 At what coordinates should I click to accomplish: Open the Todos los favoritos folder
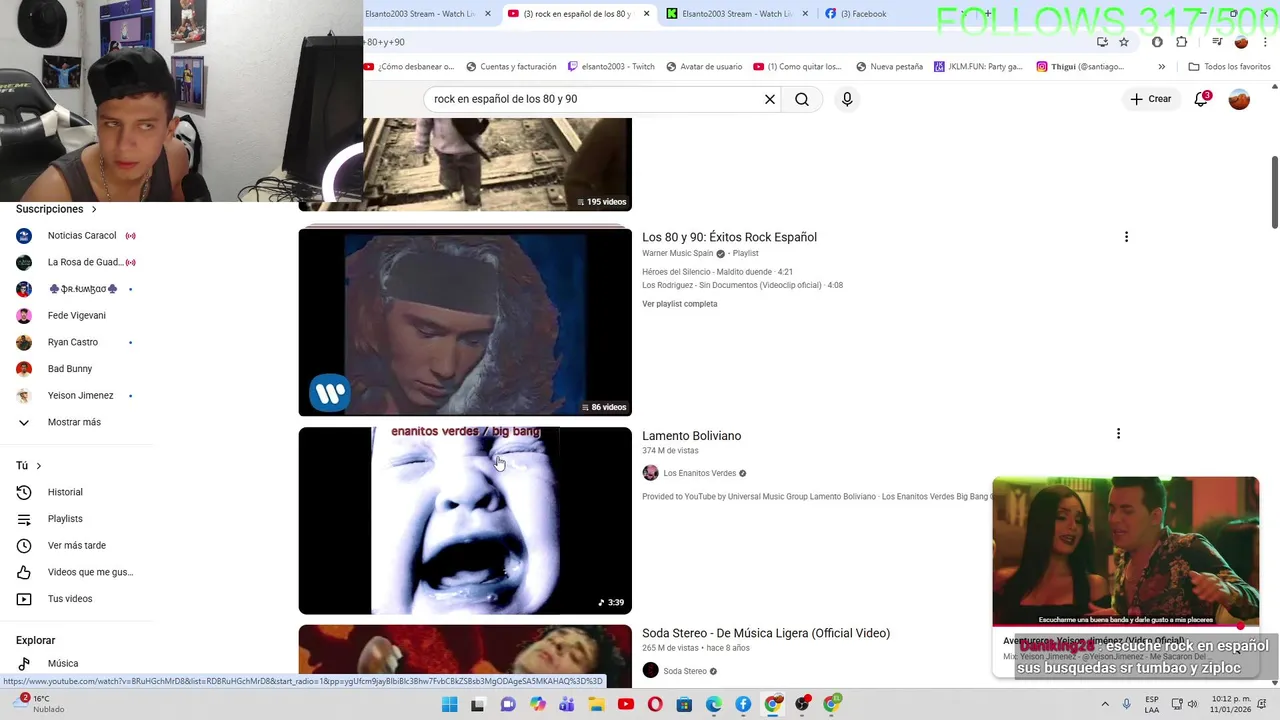1229,67
